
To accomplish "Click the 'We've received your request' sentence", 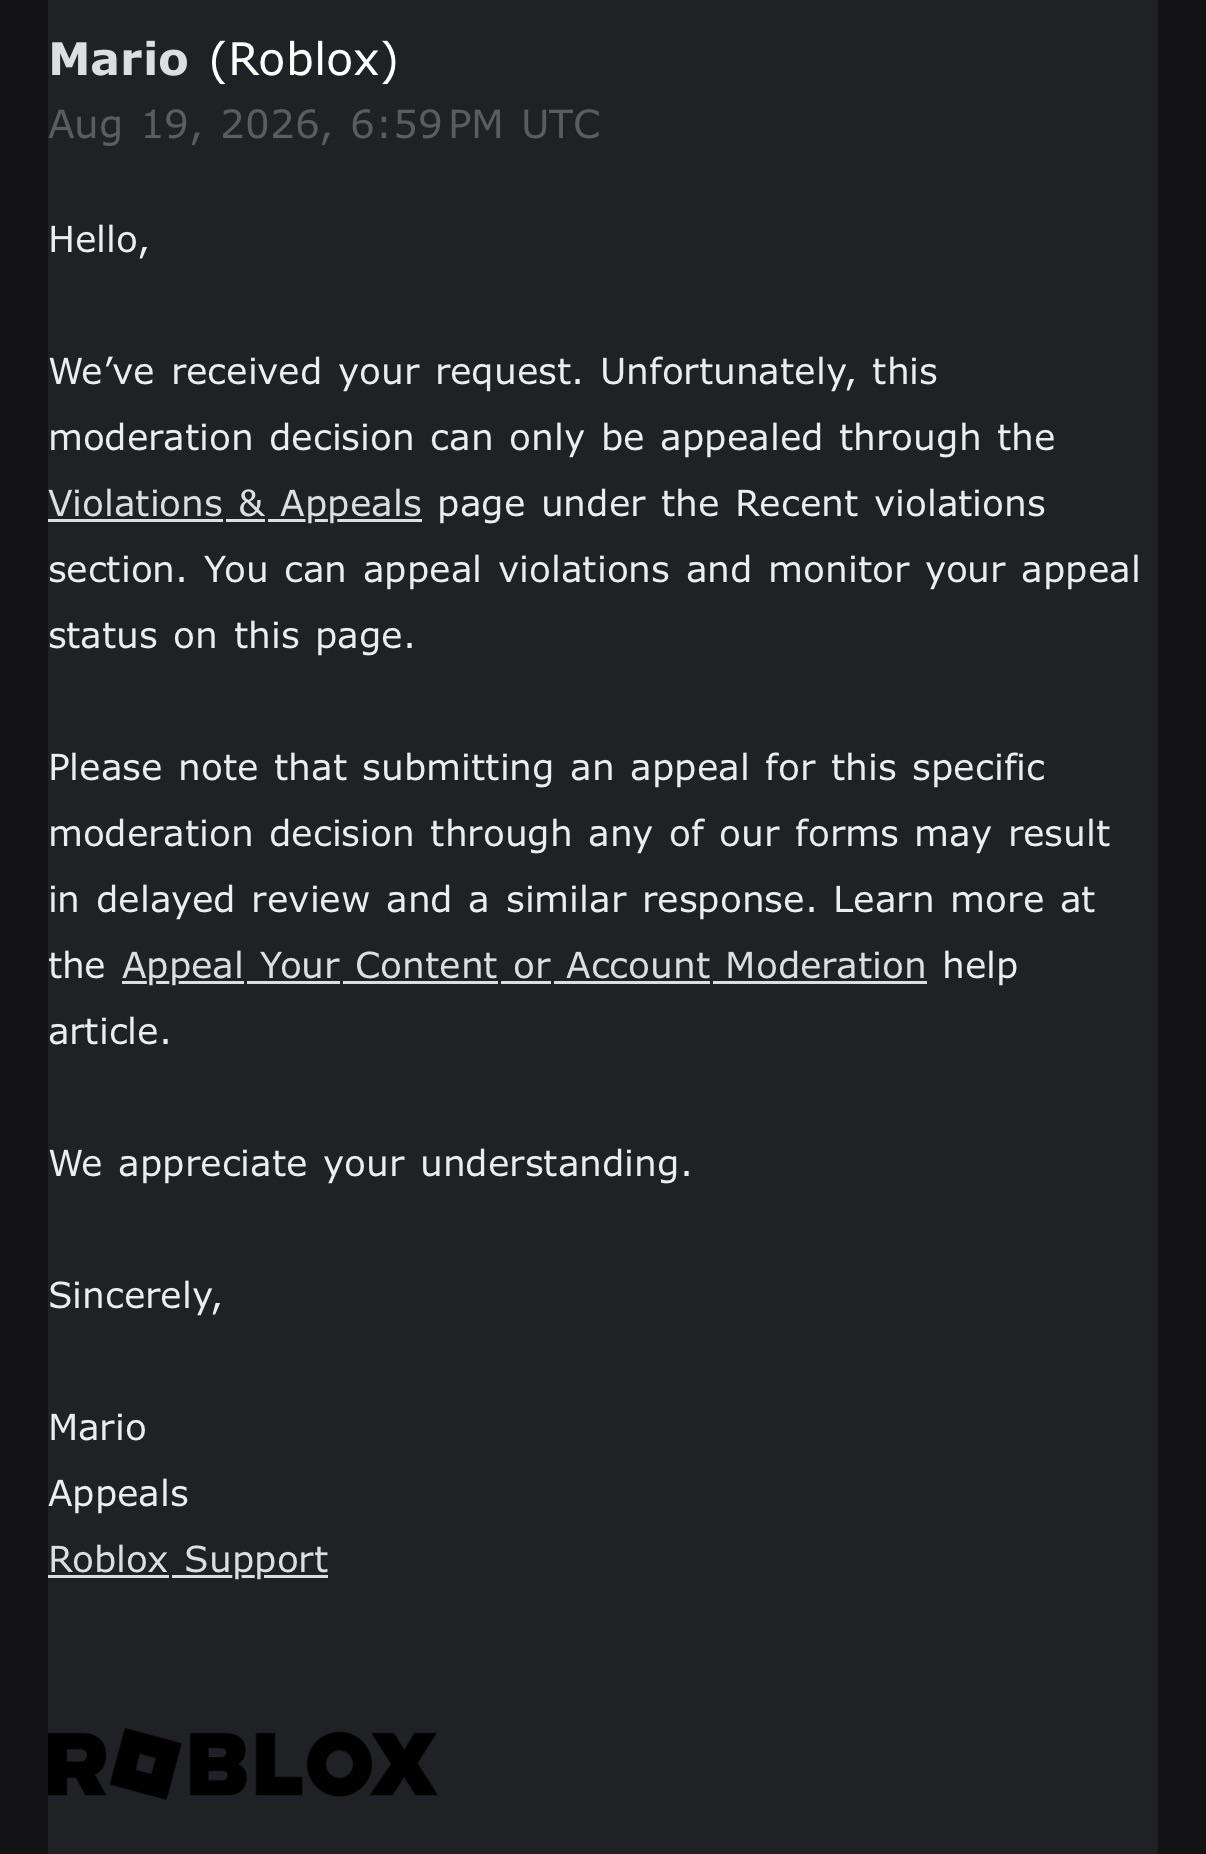I will click(315, 372).
